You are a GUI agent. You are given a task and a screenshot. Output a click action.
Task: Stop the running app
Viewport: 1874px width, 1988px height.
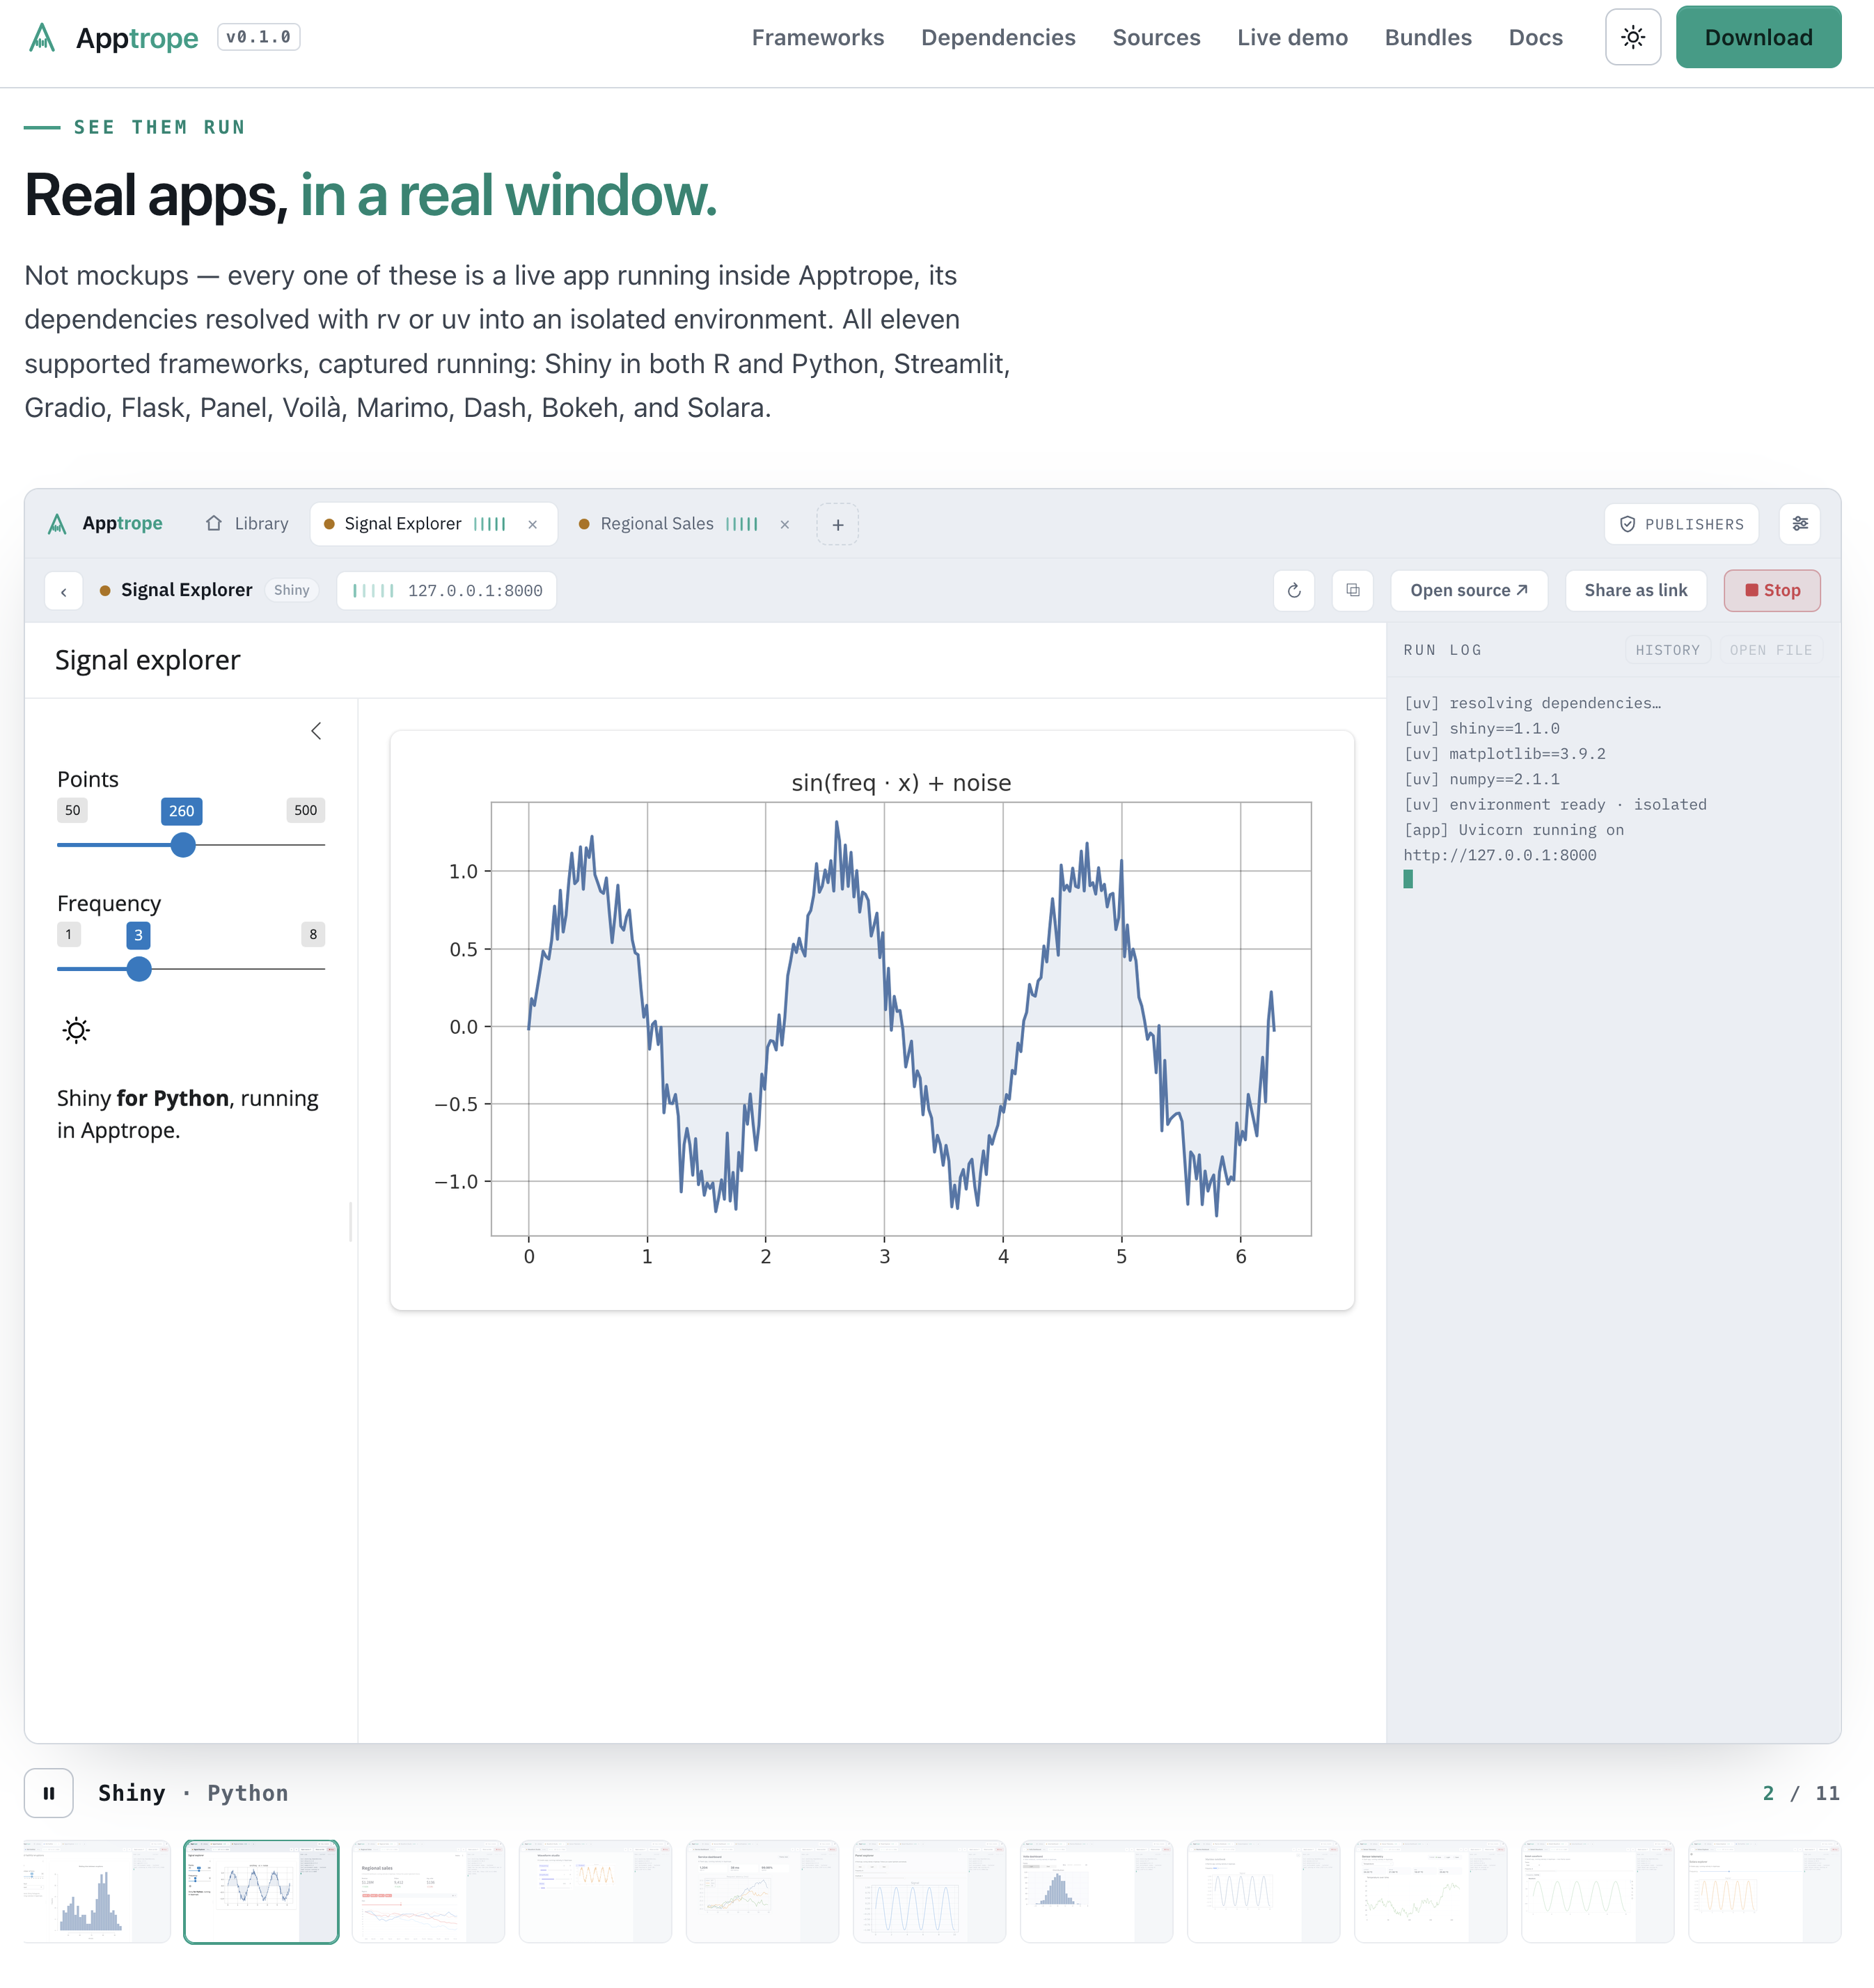pyautogui.click(x=1771, y=590)
